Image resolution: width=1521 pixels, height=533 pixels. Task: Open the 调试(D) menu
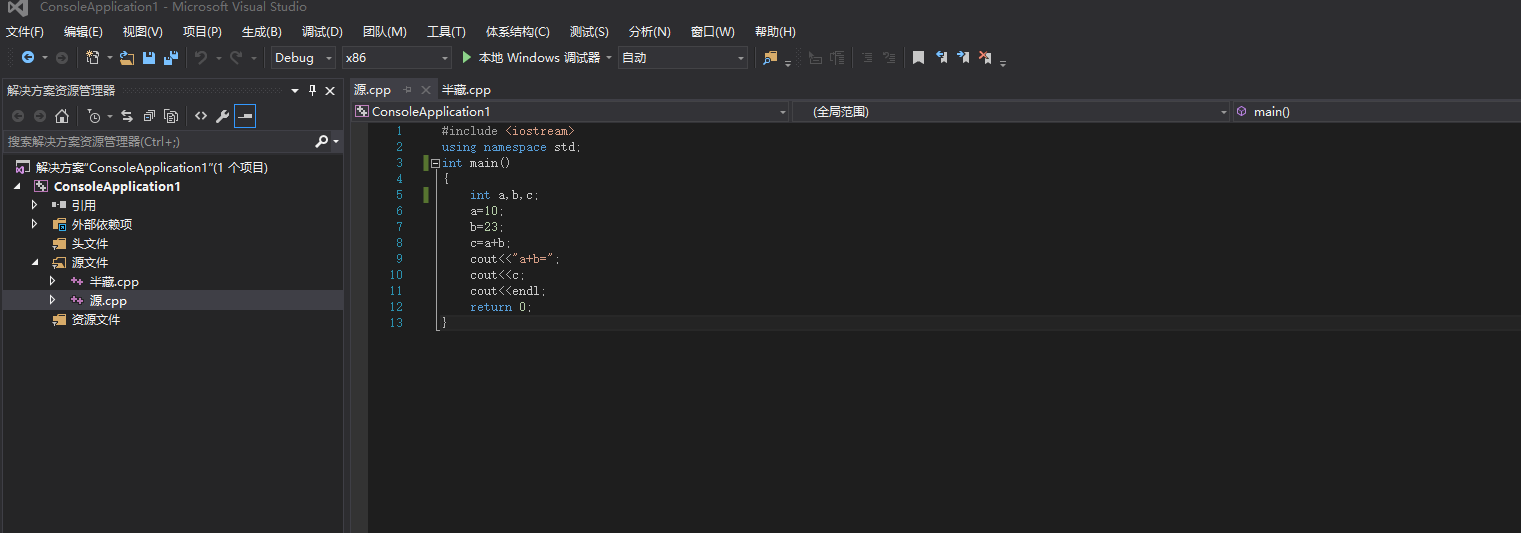click(322, 32)
